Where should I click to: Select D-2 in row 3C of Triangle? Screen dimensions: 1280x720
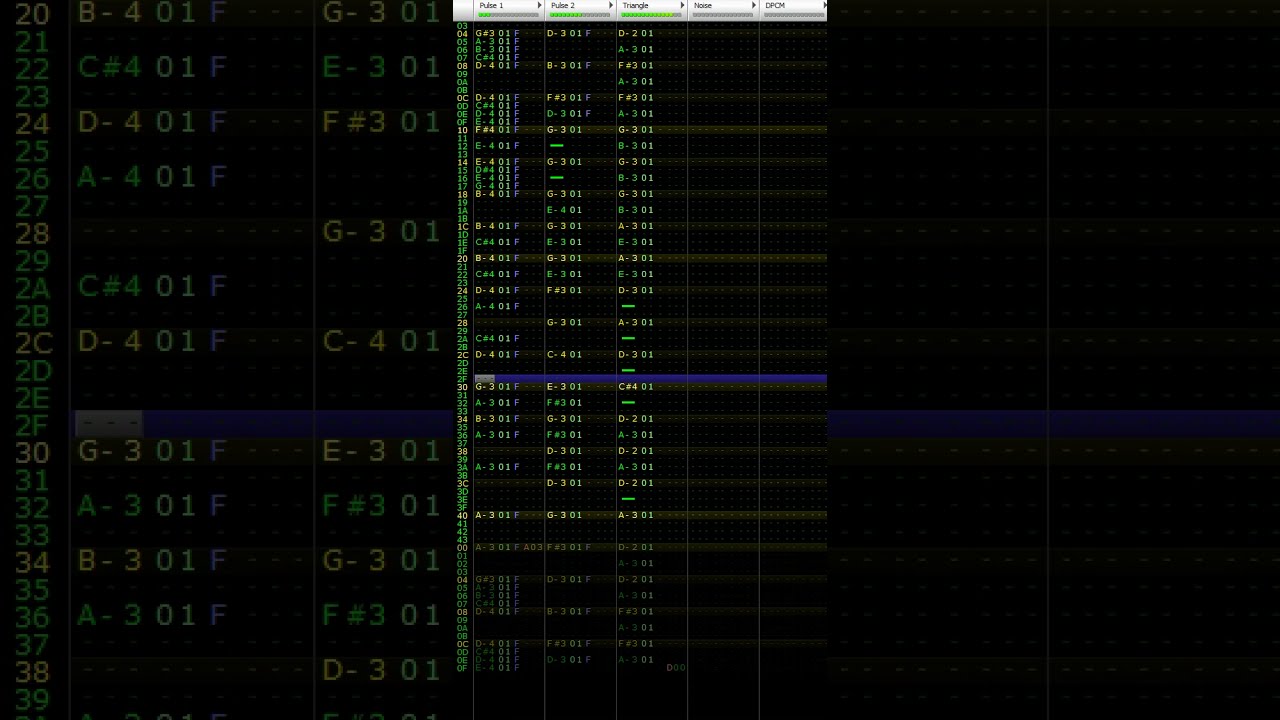click(x=628, y=483)
